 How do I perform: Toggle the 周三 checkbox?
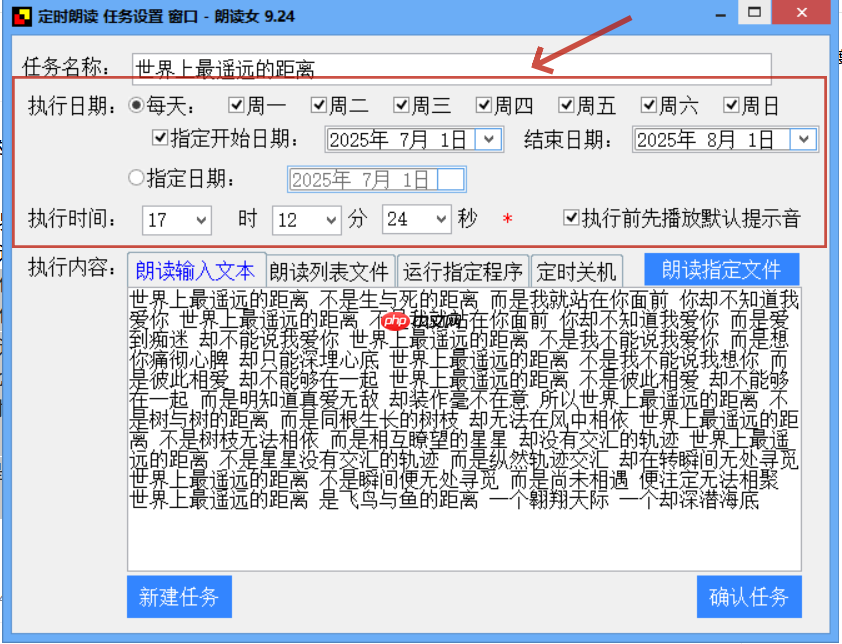[x=402, y=105]
